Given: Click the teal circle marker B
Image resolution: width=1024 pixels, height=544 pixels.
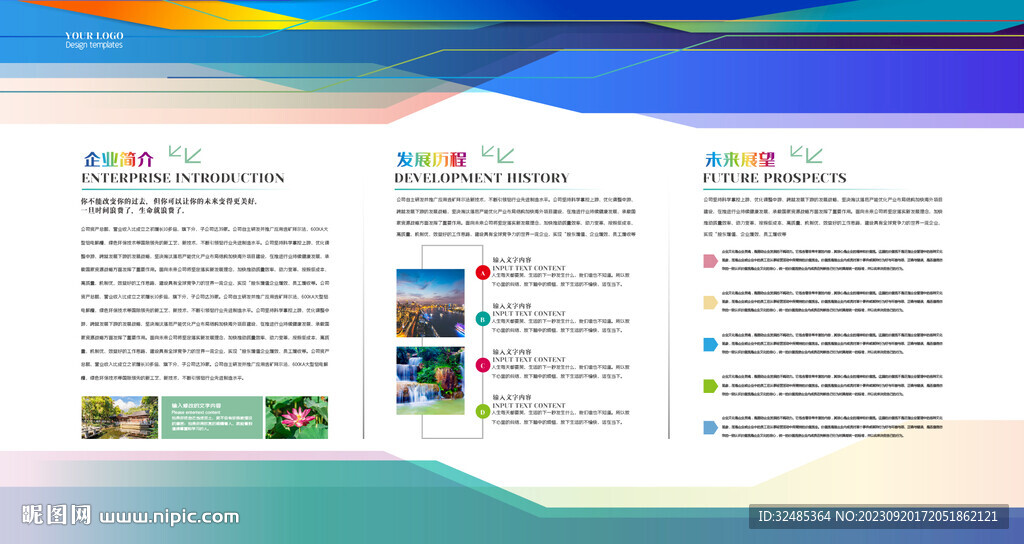Looking at the screenshot, I should pos(482,319).
